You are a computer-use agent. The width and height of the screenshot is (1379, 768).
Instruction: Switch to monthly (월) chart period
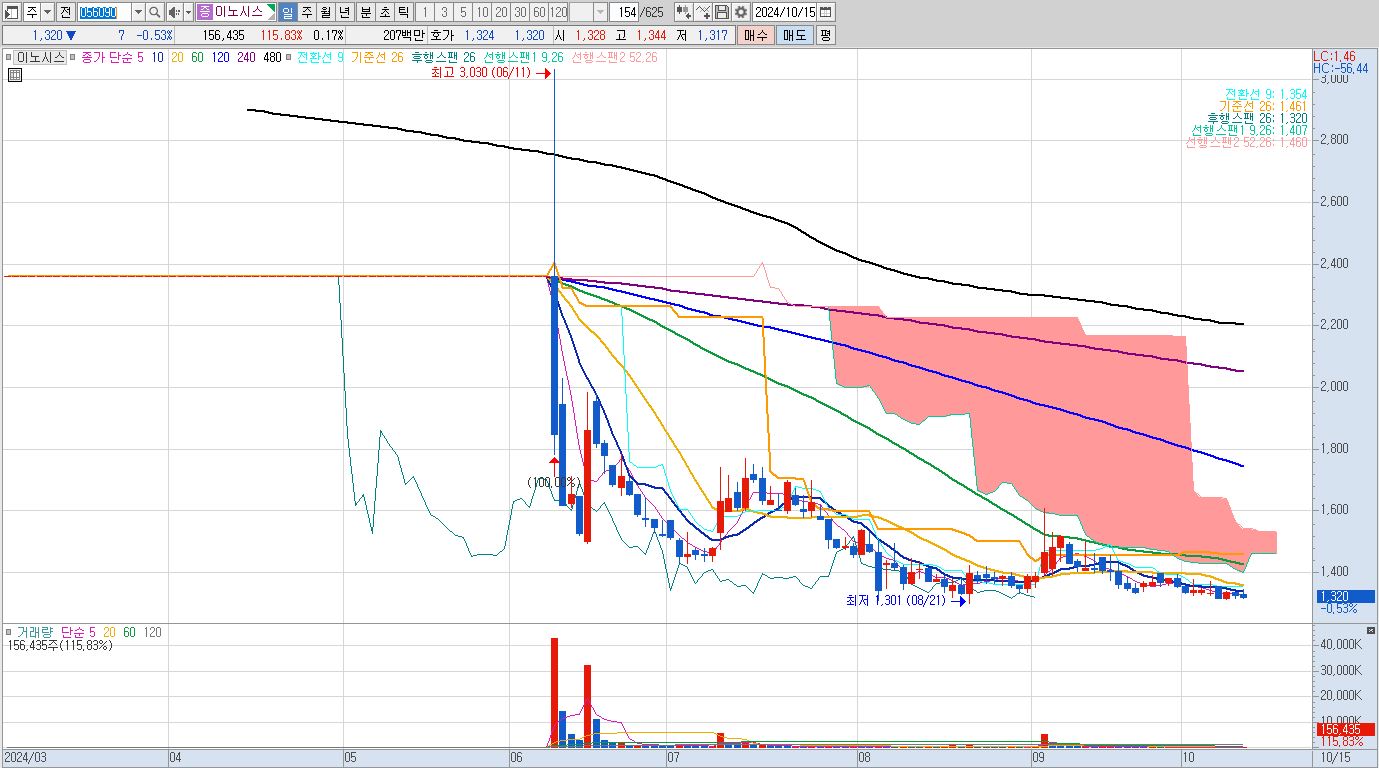tap(325, 12)
